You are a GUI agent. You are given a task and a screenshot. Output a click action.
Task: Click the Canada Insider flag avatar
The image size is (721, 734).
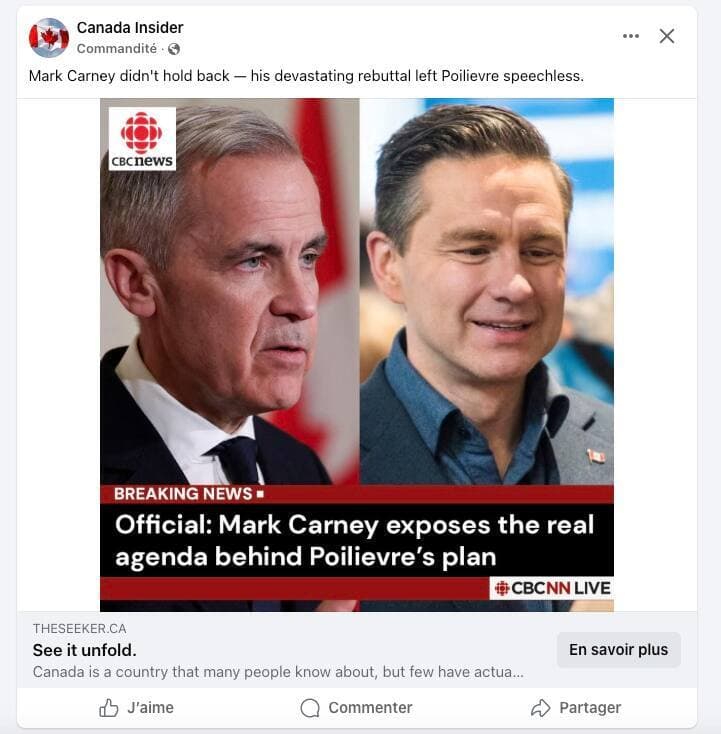click(x=48, y=38)
